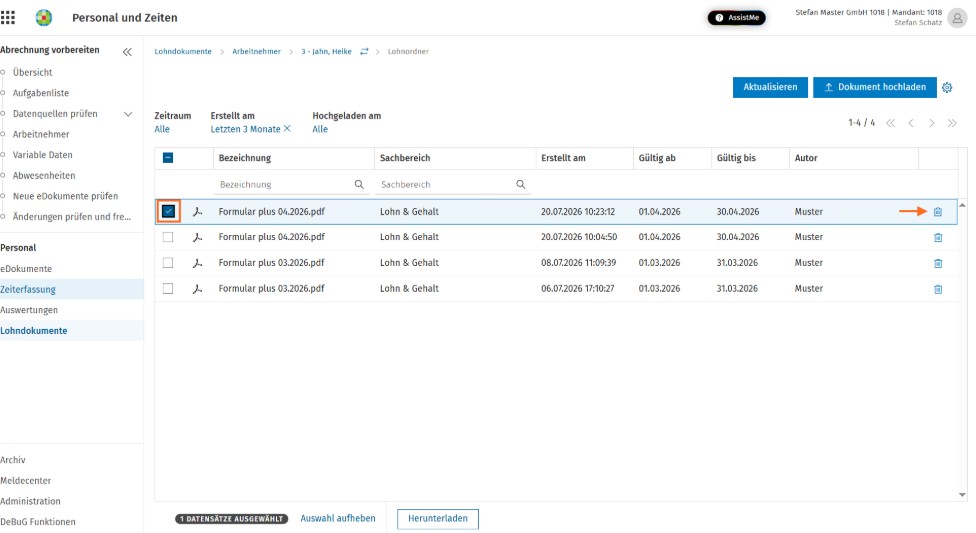The width and height of the screenshot is (976, 533).
Task: Delete document created 08.07.2026 11:09:39 via trash icon
Action: click(938, 263)
